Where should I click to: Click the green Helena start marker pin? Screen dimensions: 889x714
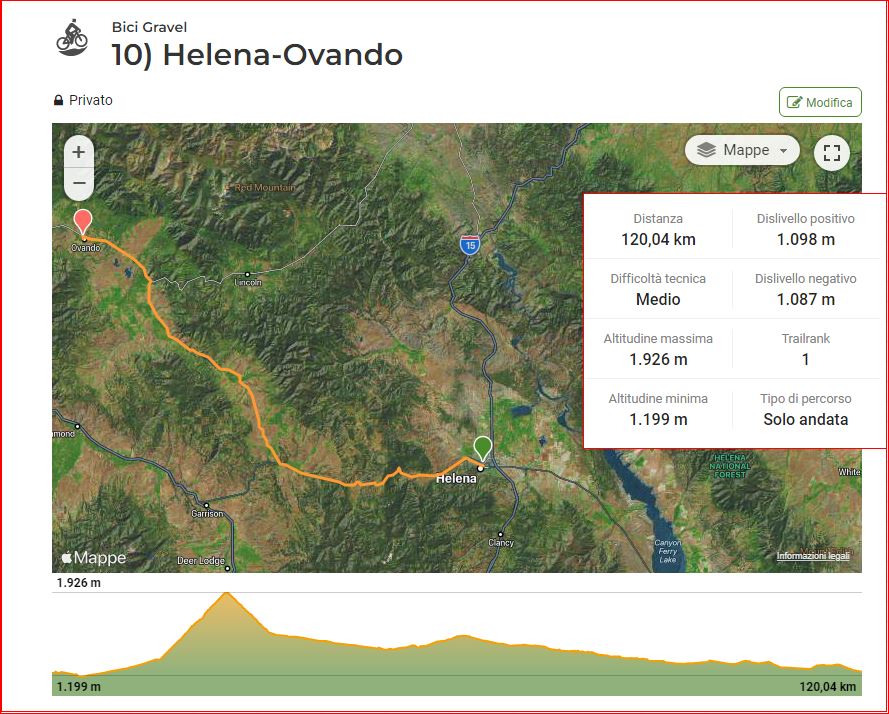(x=482, y=449)
